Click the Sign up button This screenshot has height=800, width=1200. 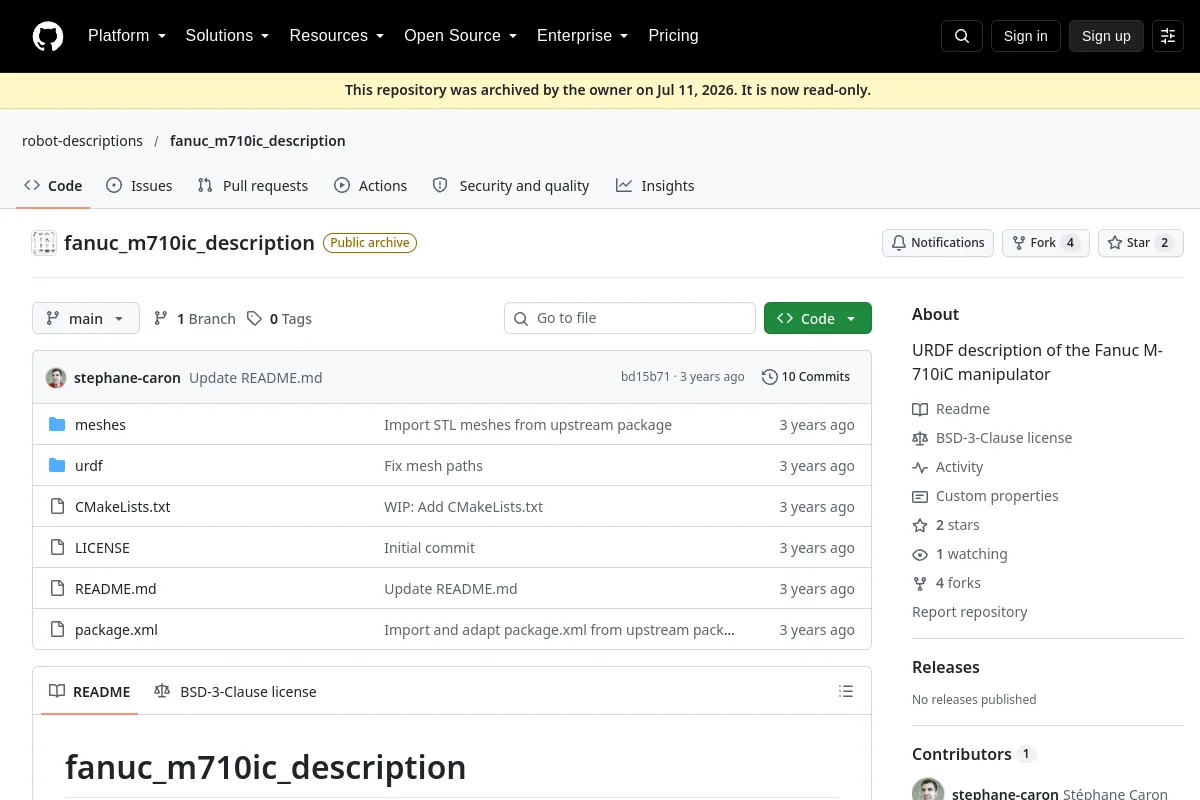pyautogui.click(x=1106, y=36)
